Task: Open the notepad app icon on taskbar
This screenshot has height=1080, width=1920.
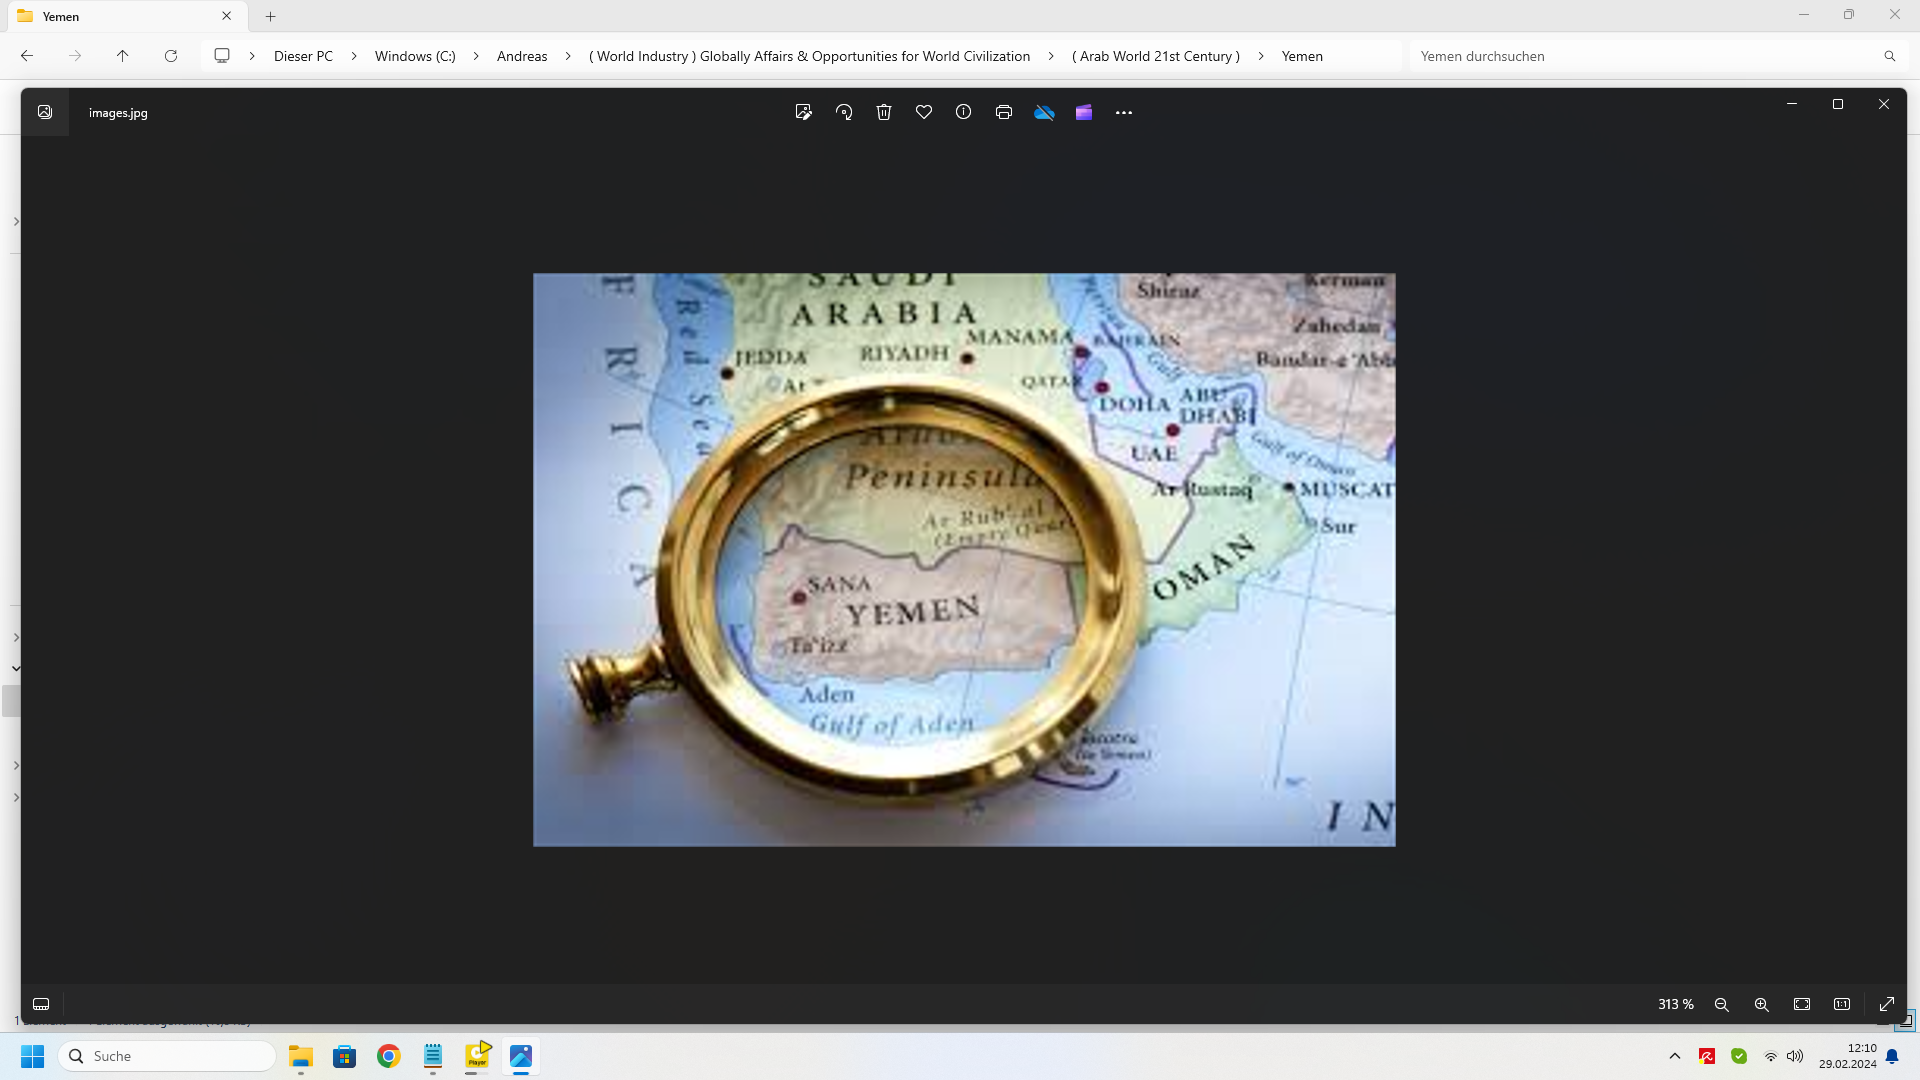Action: pyautogui.click(x=433, y=1056)
